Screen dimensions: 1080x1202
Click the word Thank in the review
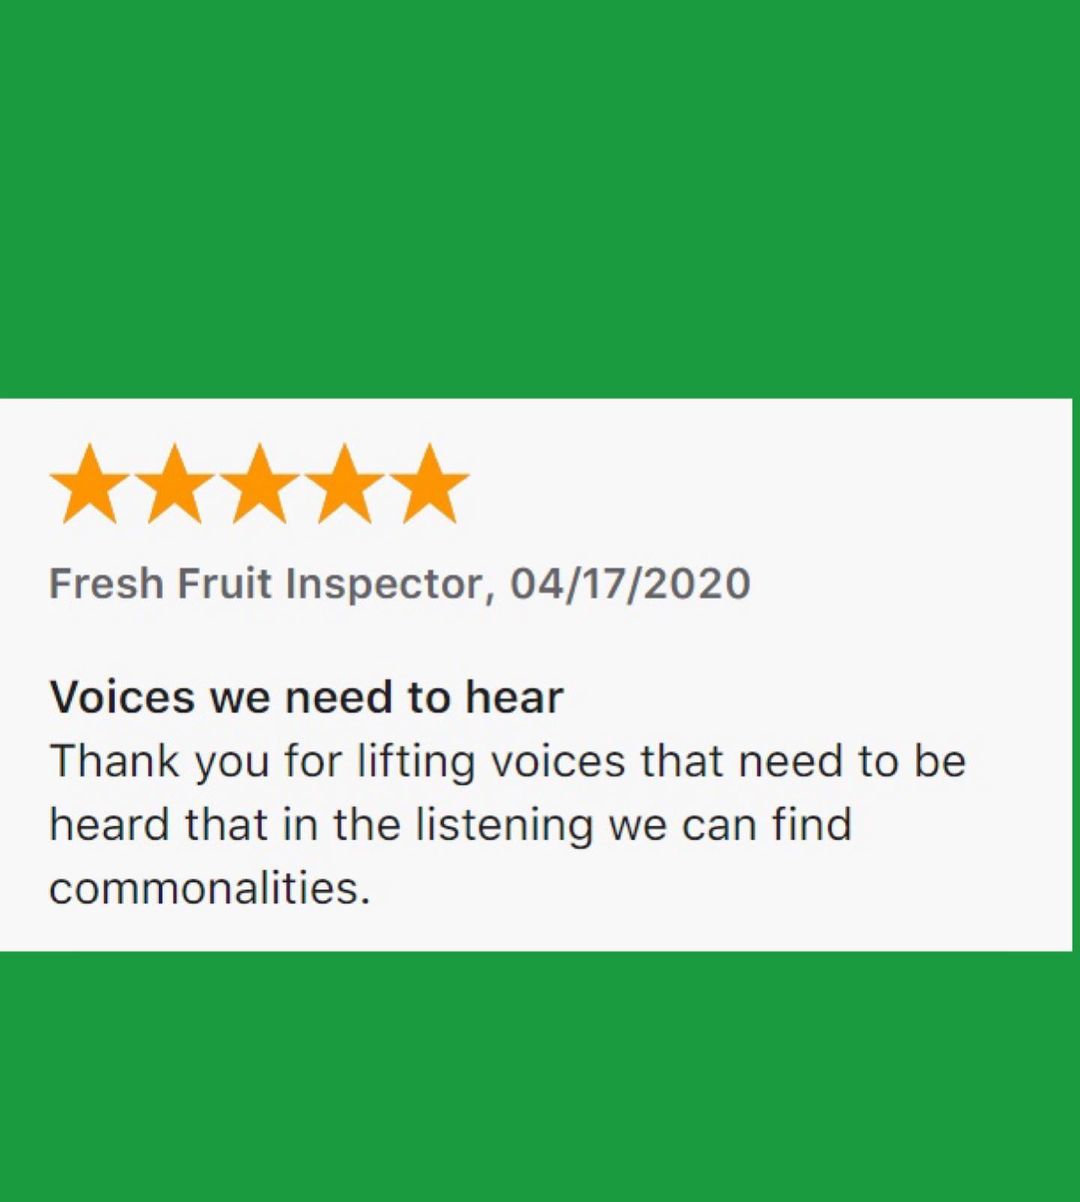click(x=115, y=761)
